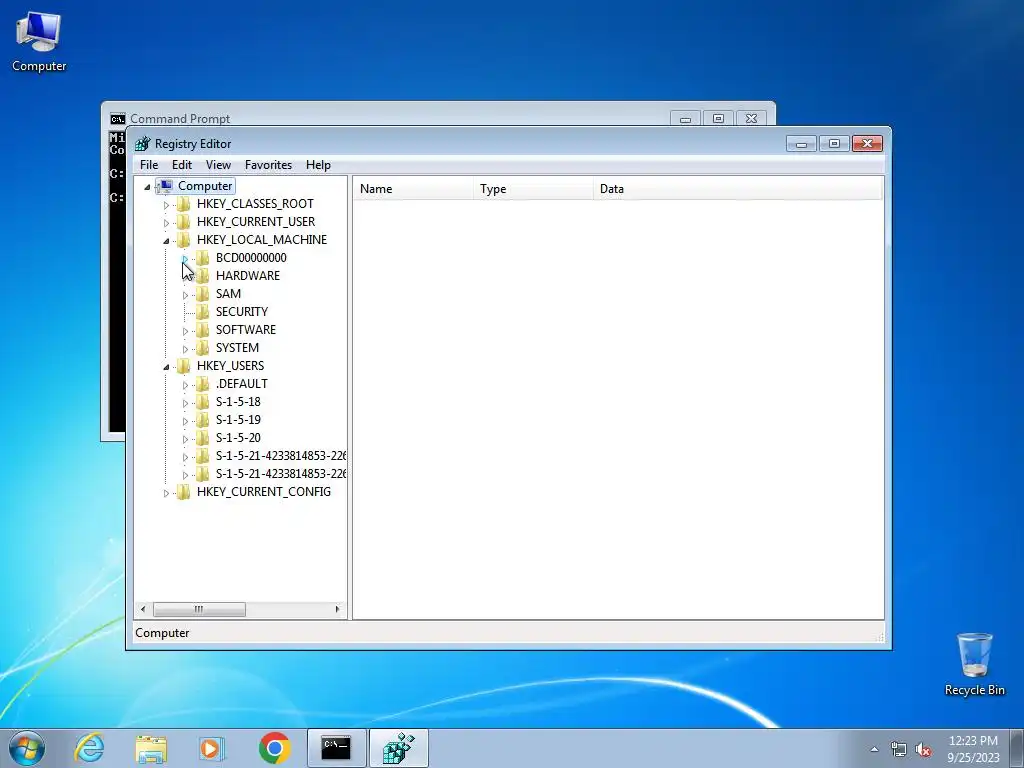Click the BCD00000000 folder icon
Screen dimensions: 1024x768
(203, 258)
